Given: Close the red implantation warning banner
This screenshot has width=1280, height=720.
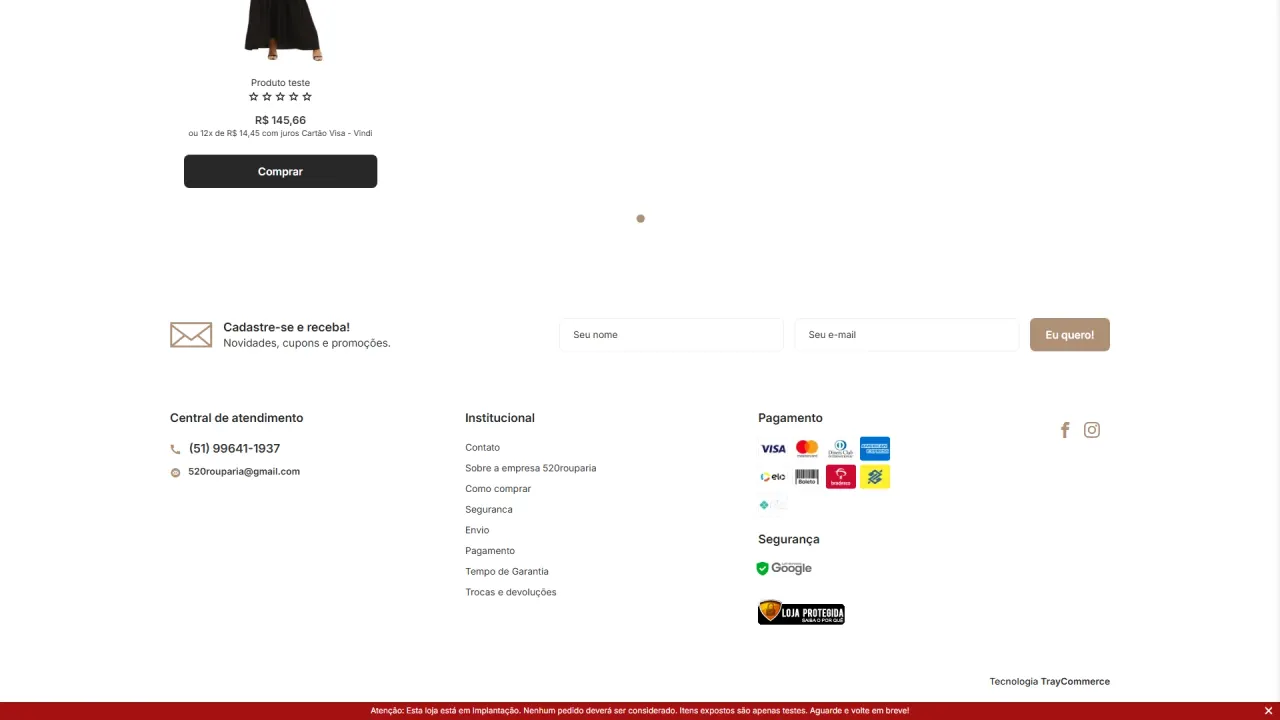Looking at the screenshot, I should [1268, 711].
